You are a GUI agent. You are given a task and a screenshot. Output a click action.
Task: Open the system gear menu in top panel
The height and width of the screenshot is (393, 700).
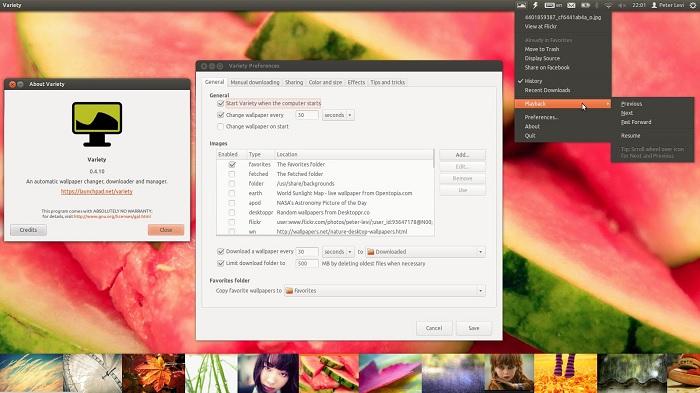point(692,5)
